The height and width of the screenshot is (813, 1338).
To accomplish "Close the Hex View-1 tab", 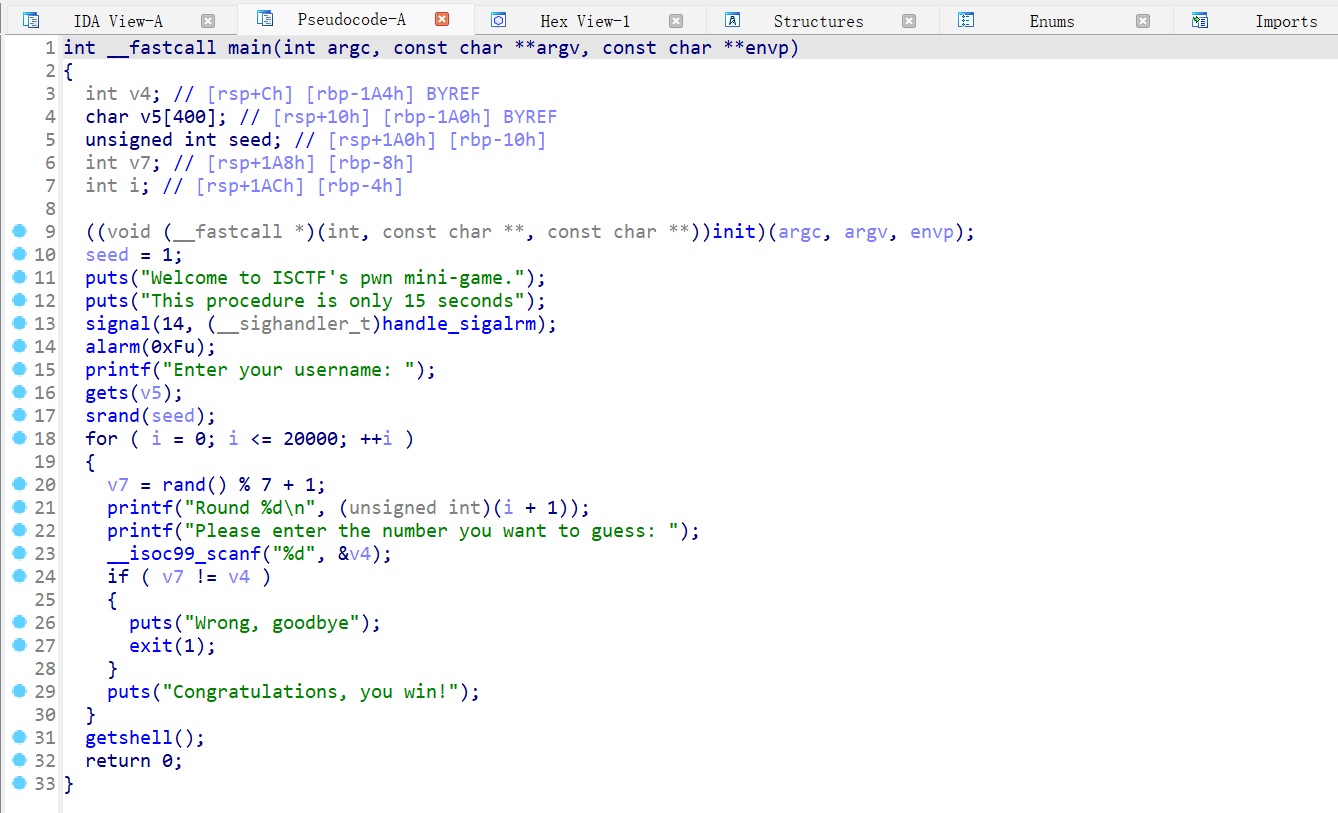I will pos(676,21).
